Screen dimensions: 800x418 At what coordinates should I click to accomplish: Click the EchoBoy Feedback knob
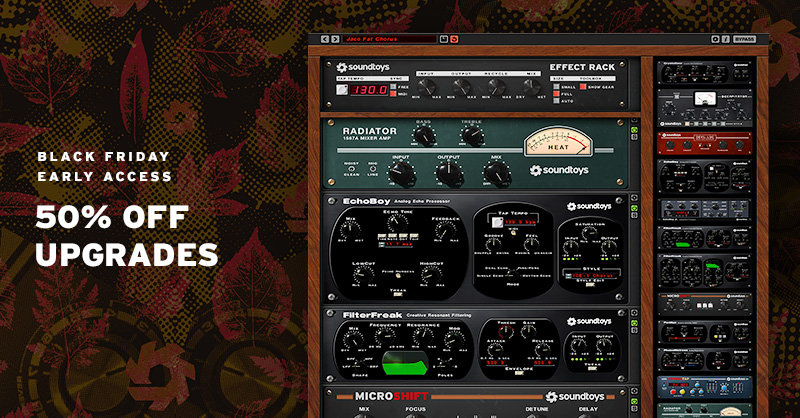[x=444, y=230]
